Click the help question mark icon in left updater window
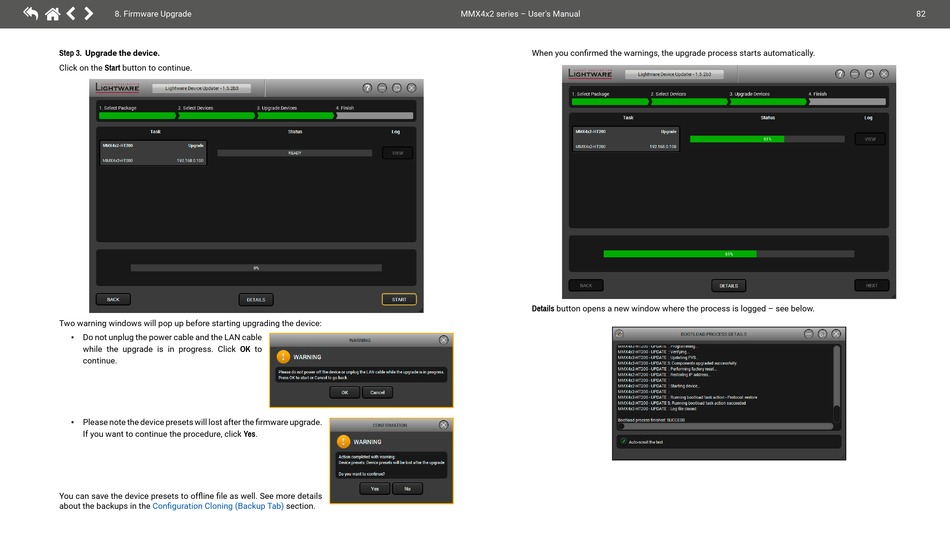The height and width of the screenshot is (533, 950). click(367, 88)
